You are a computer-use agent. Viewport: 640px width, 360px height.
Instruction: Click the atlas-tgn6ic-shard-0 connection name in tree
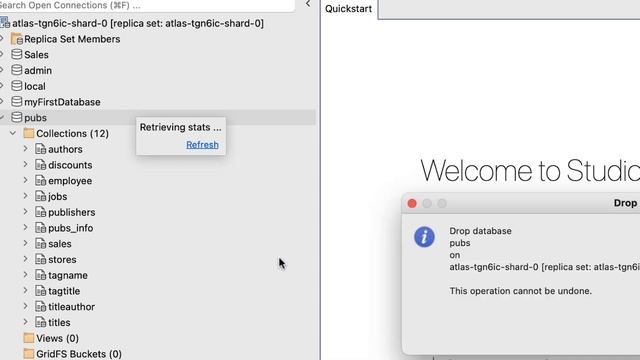[x=138, y=23]
